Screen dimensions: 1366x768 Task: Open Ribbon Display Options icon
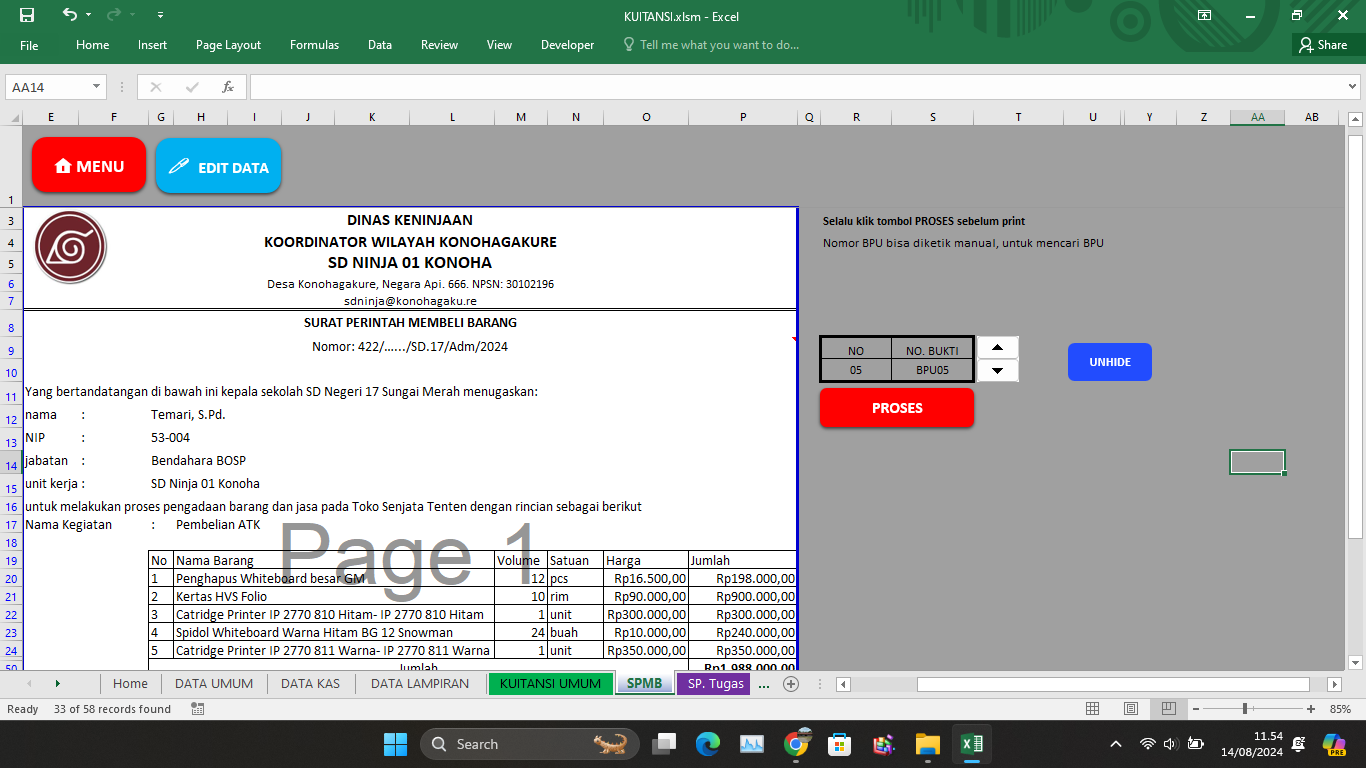click(1204, 15)
